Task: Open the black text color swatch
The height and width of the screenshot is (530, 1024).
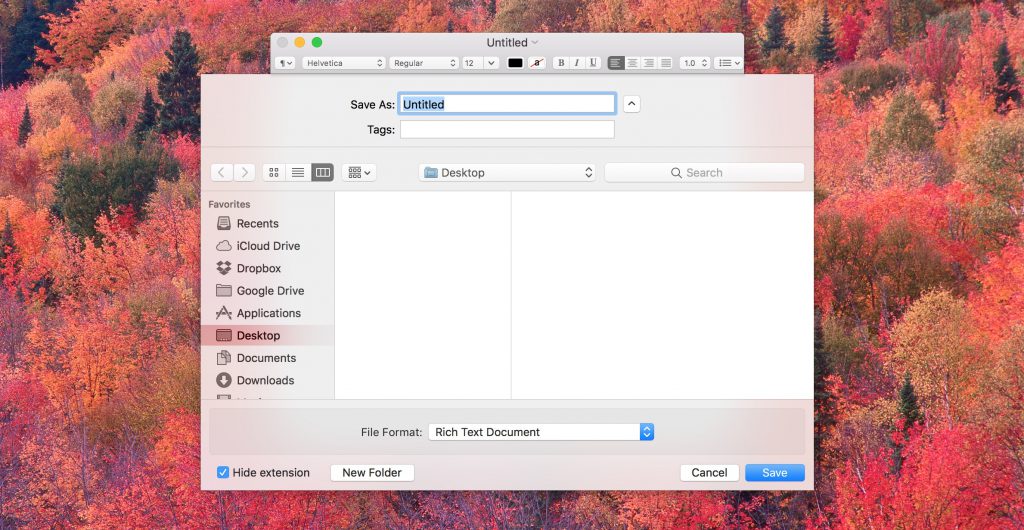Action: coord(515,63)
